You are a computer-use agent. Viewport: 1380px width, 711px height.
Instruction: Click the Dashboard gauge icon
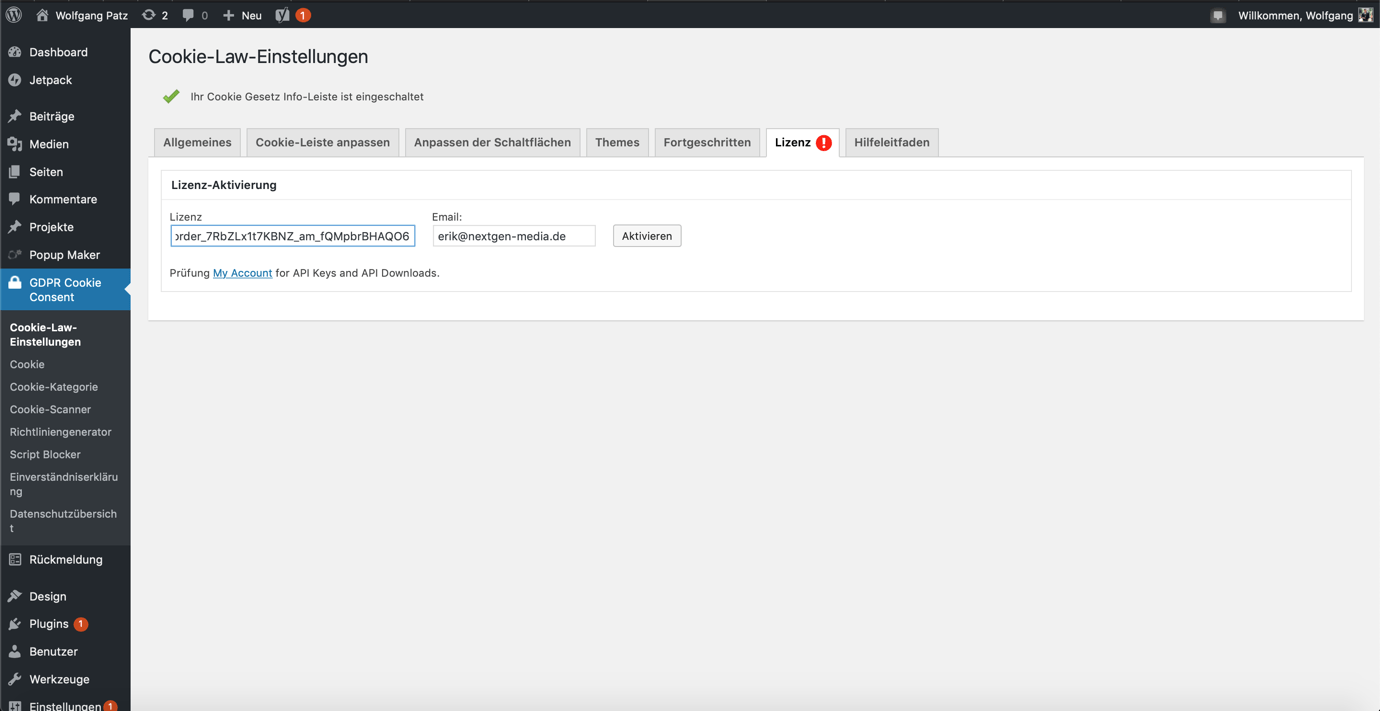pyautogui.click(x=15, y=52)
